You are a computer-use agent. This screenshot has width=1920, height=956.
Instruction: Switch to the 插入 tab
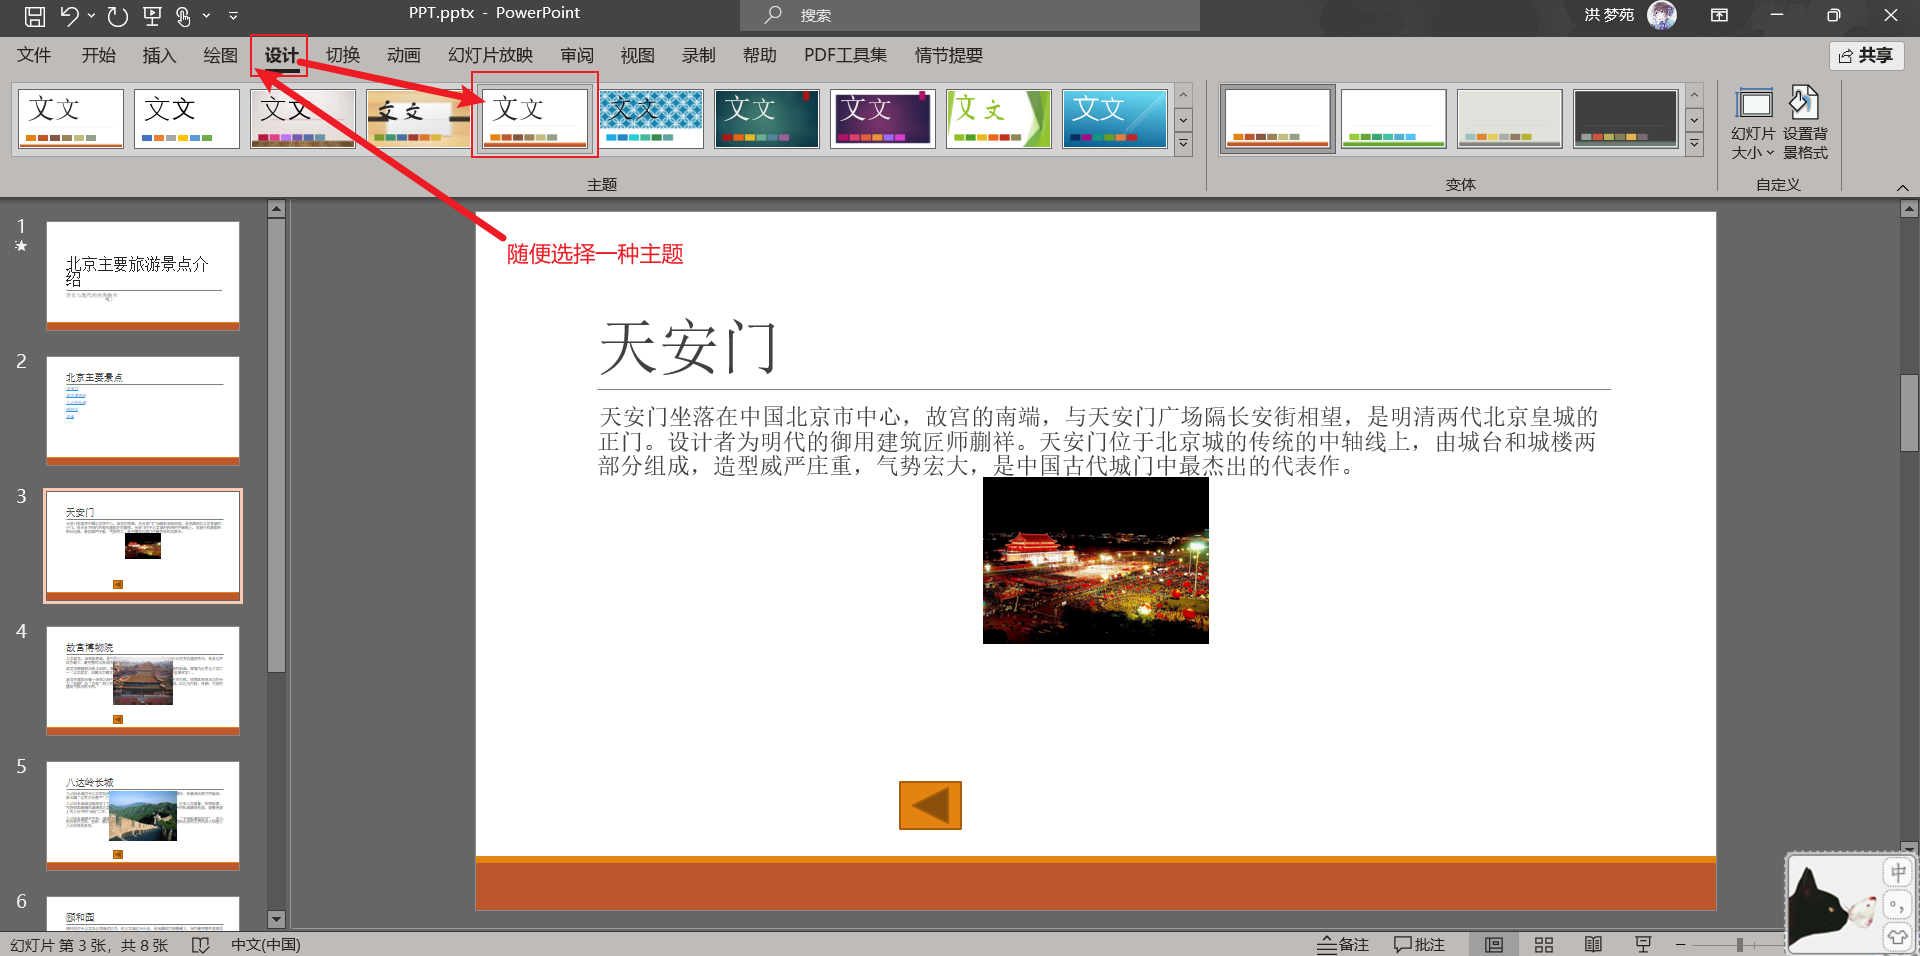pyautogui.click(x=159, y=55)
